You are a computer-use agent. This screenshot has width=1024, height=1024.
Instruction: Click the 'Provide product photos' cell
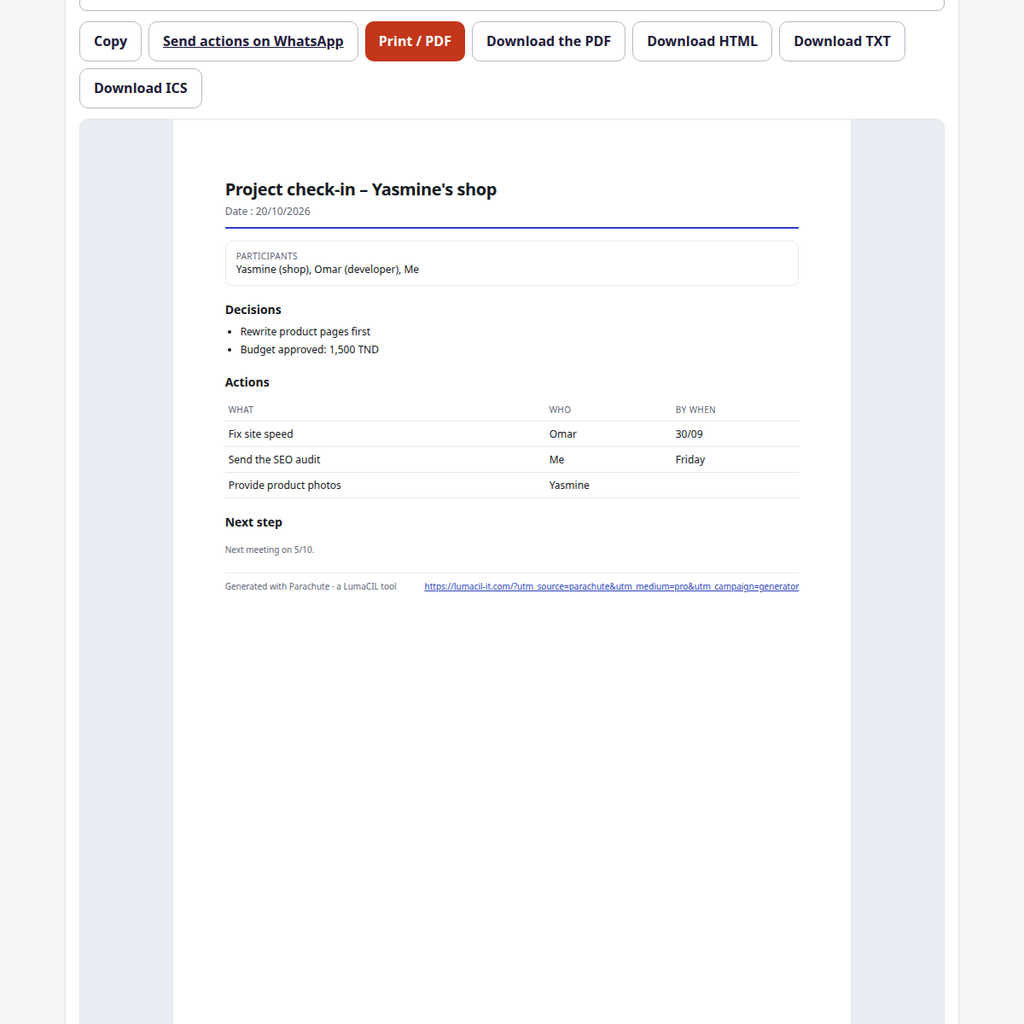[285, 485]
